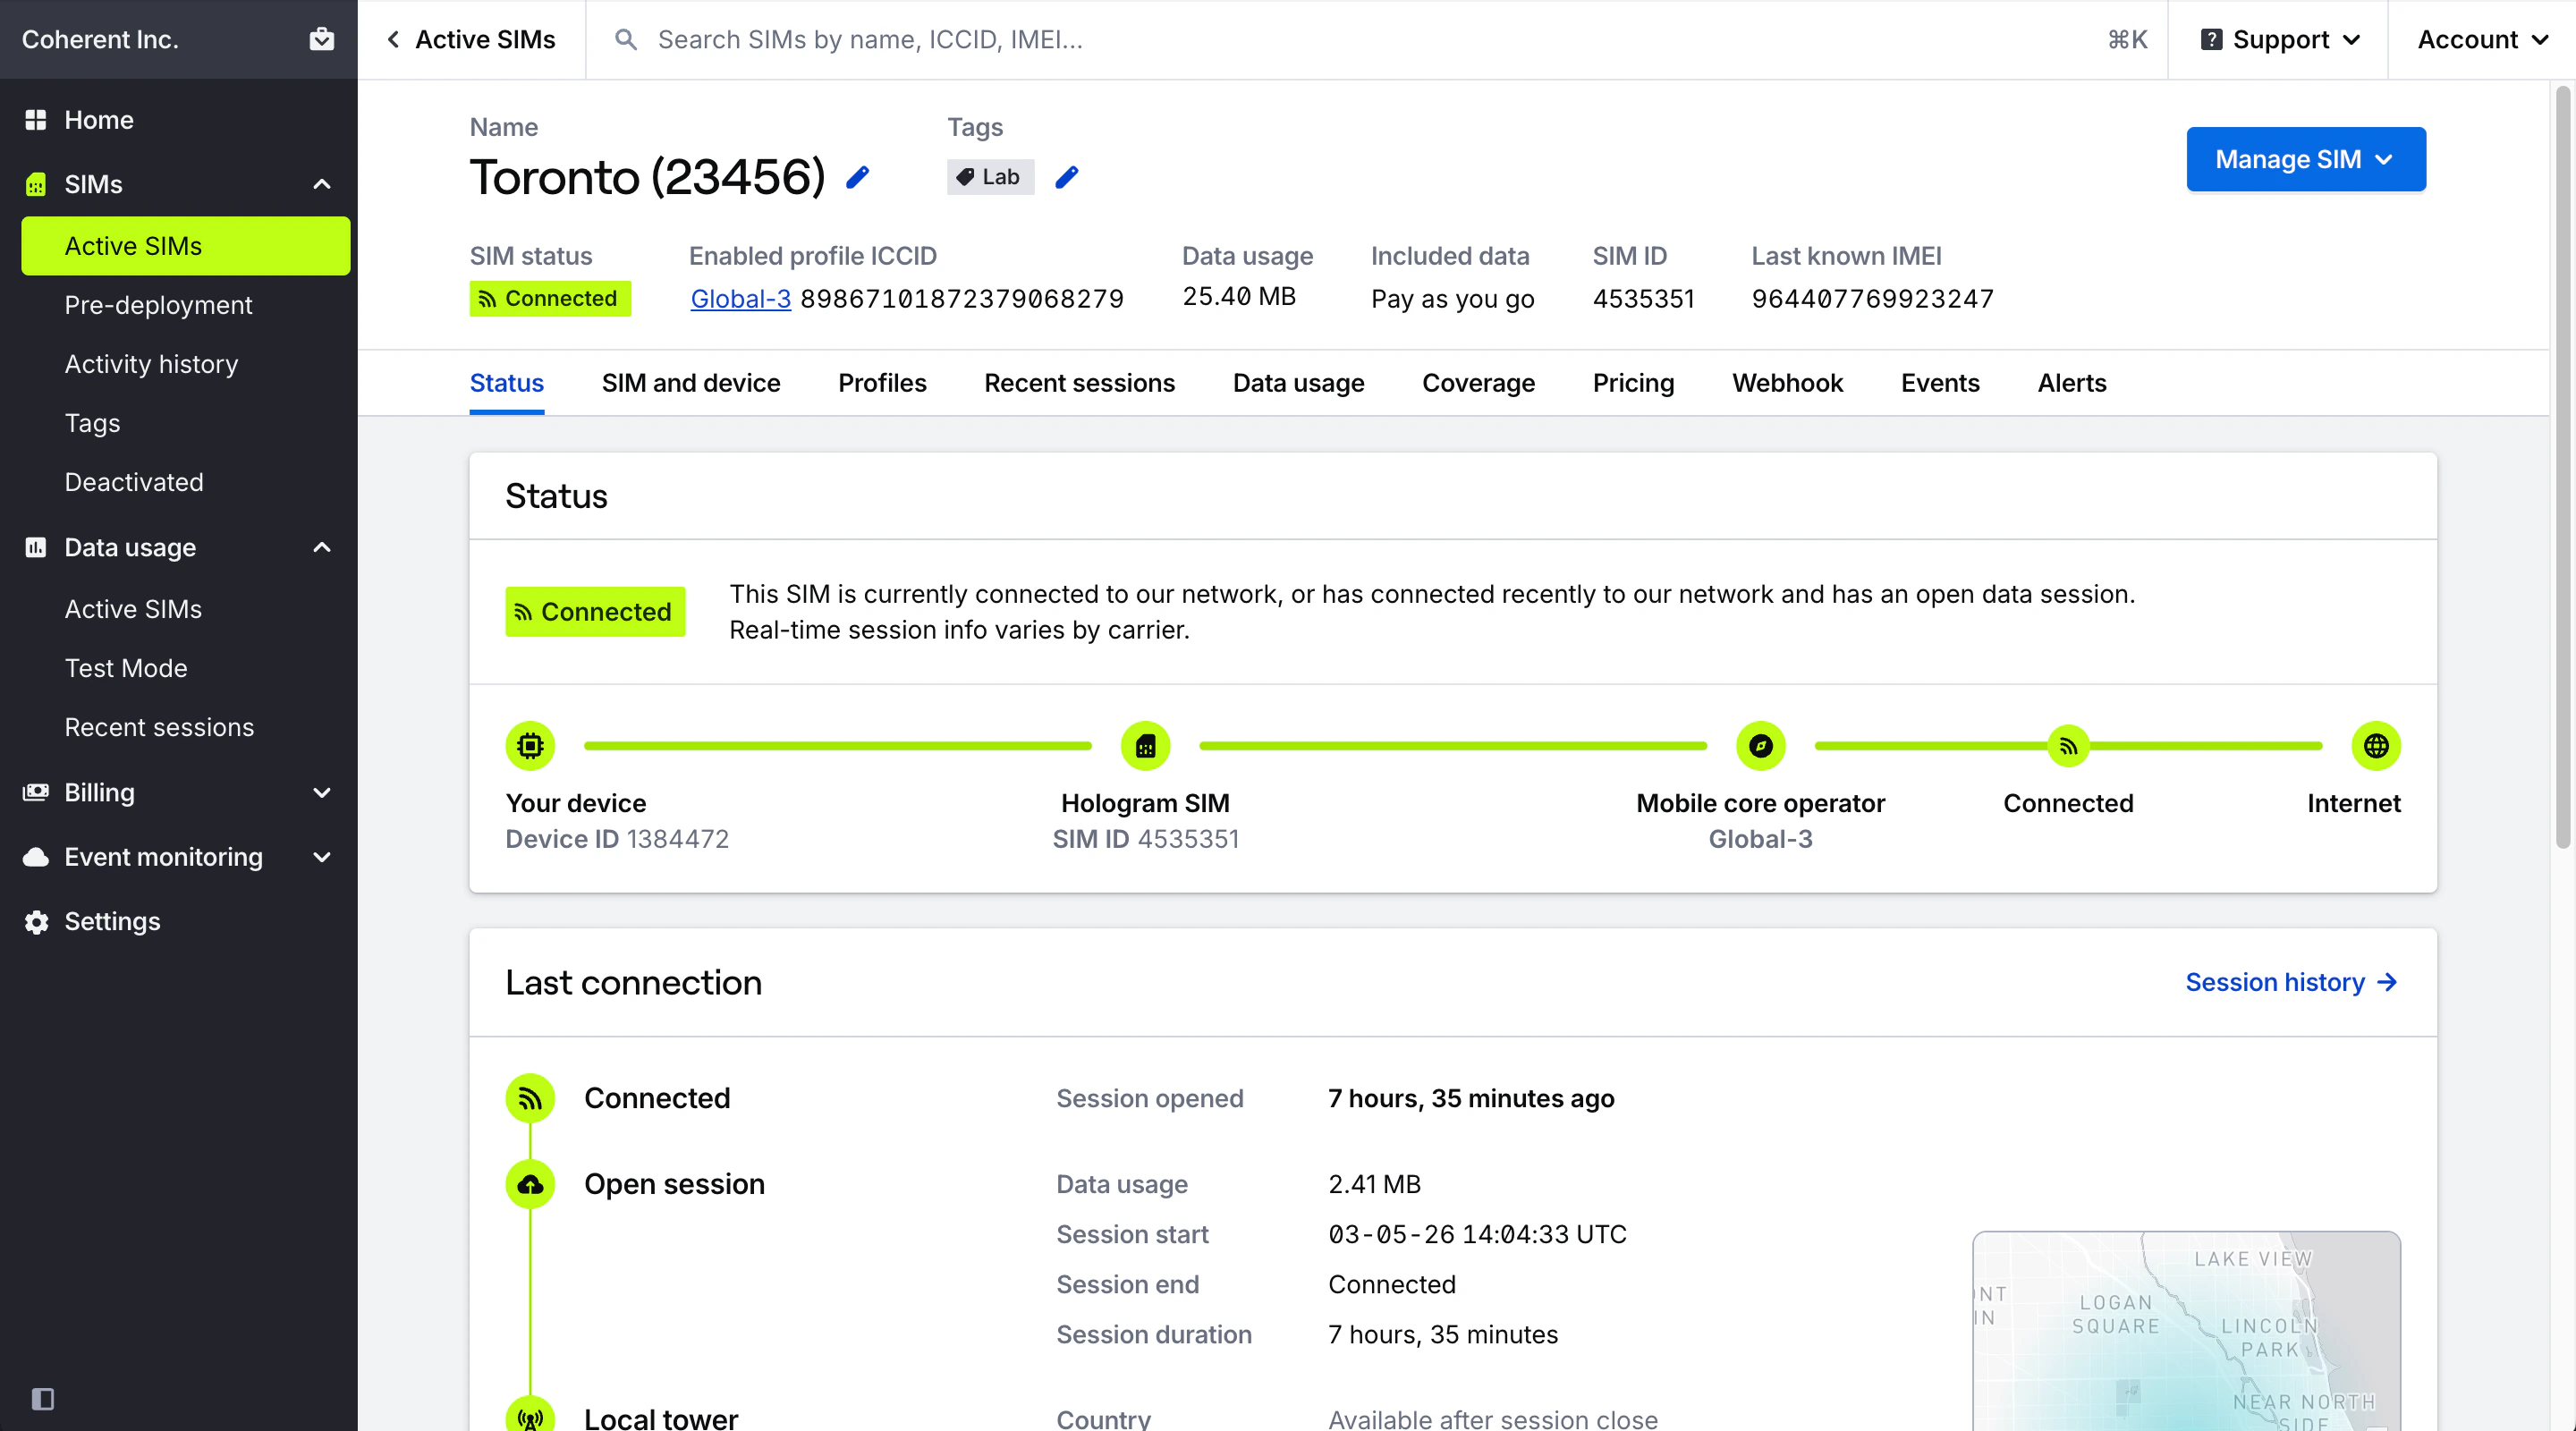Click the Internet globe icon
2576x1431 pixels.
pyautogui.click(x=2376, y=746)
